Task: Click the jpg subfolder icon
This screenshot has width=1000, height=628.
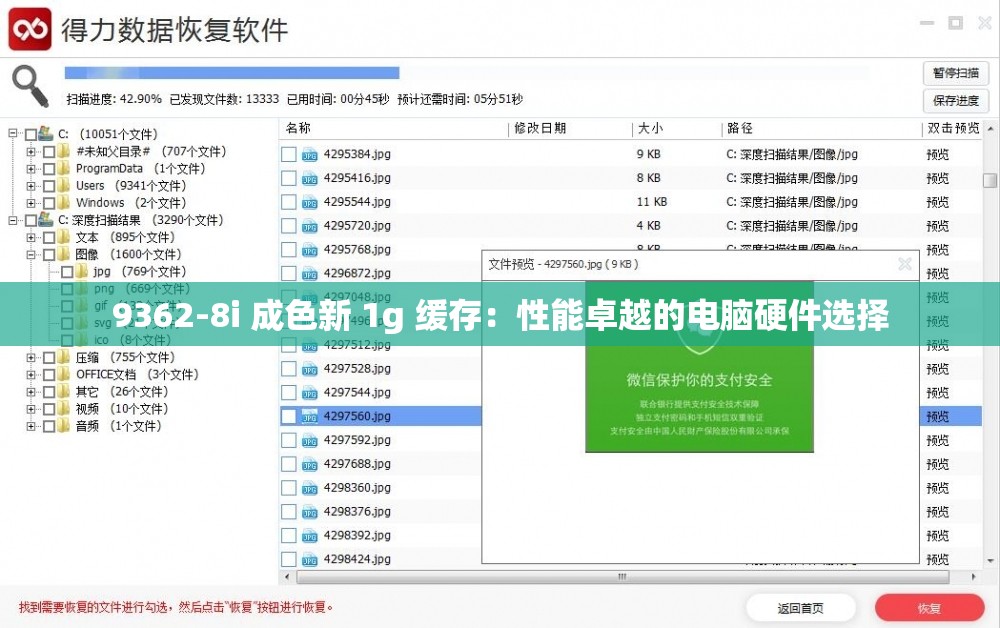Action: point(80,271)
